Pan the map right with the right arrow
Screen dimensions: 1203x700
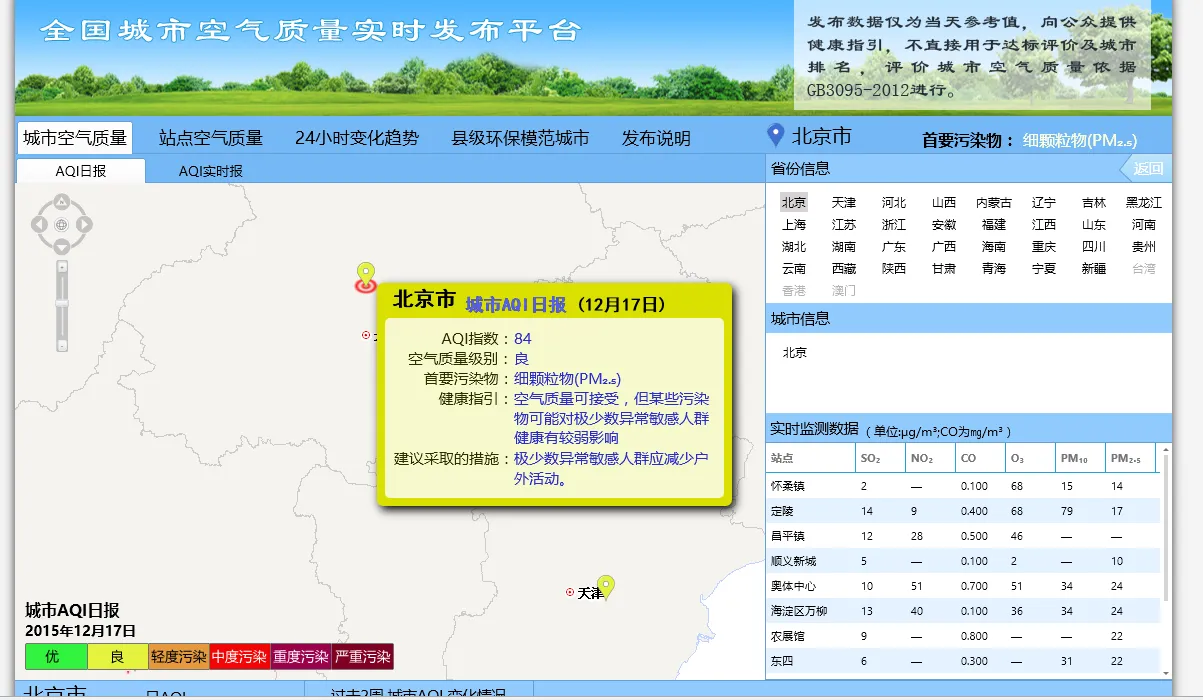84,225
